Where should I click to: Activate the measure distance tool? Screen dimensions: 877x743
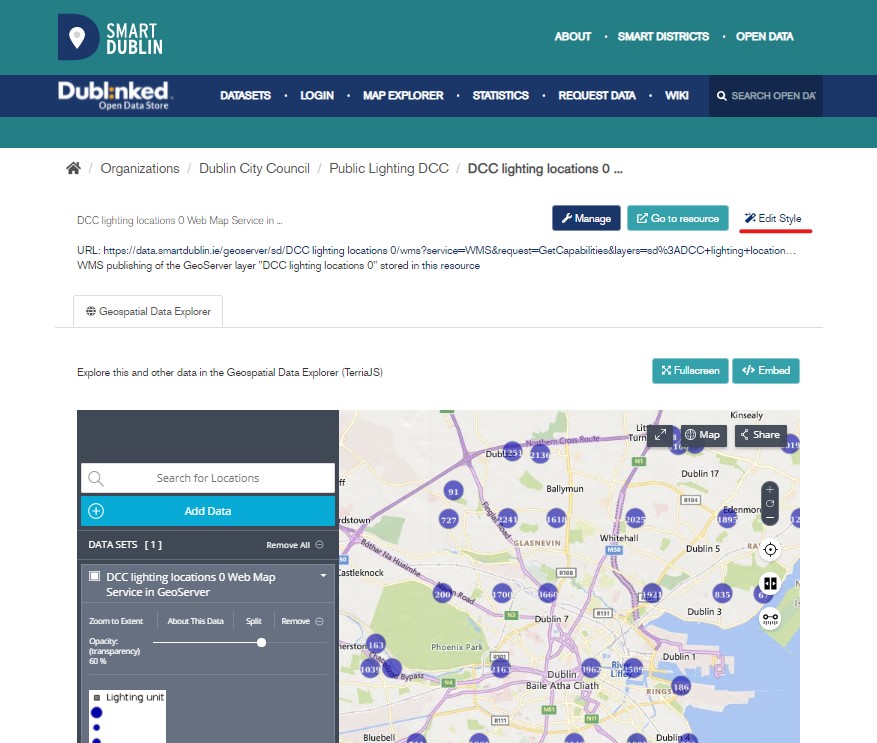tap(769, 618)
